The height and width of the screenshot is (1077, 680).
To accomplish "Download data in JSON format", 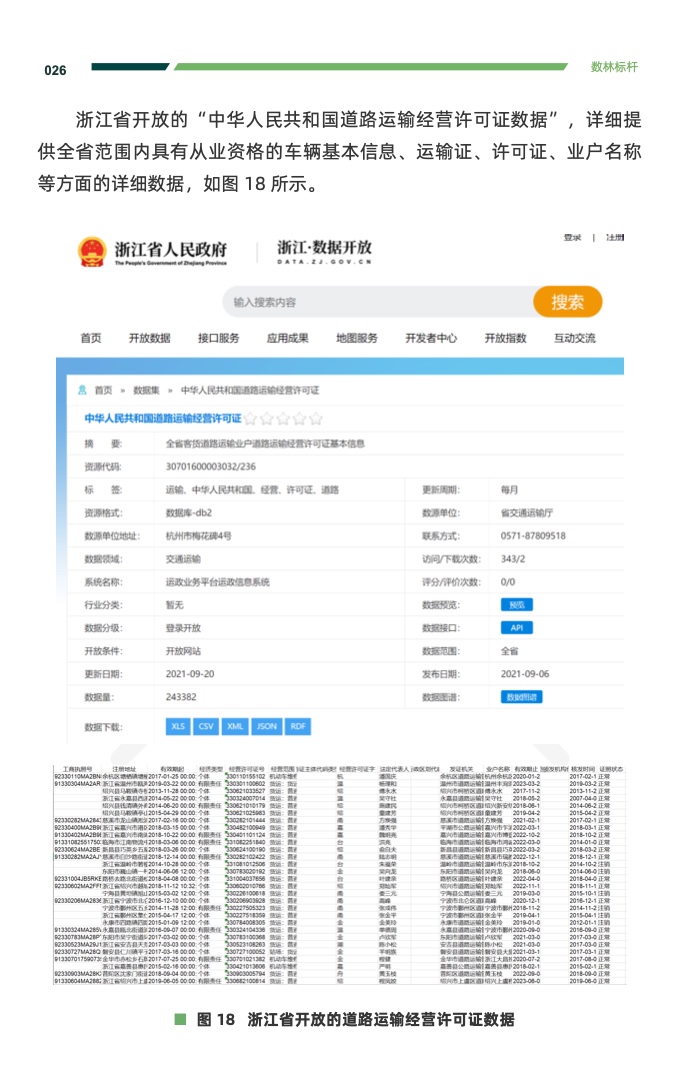I will pyautogui.click(x=266, y=726).
